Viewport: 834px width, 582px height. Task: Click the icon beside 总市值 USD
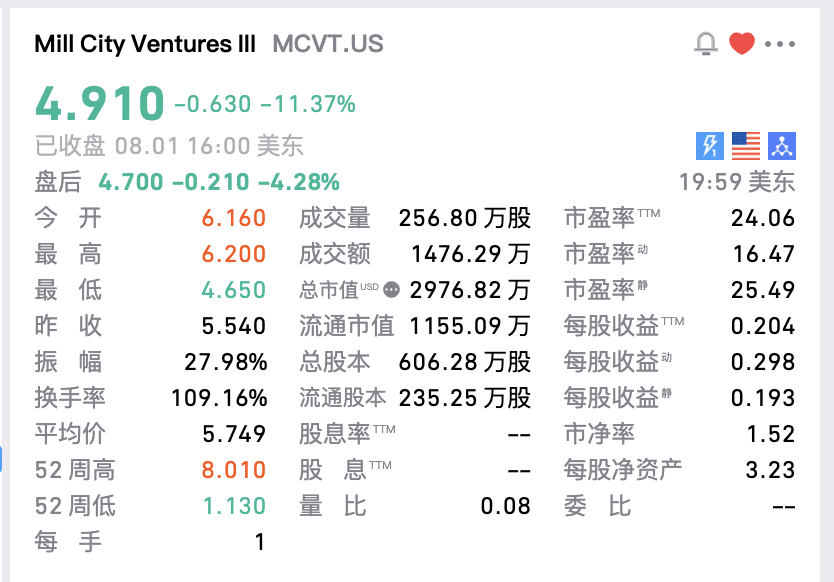(391, 290)
